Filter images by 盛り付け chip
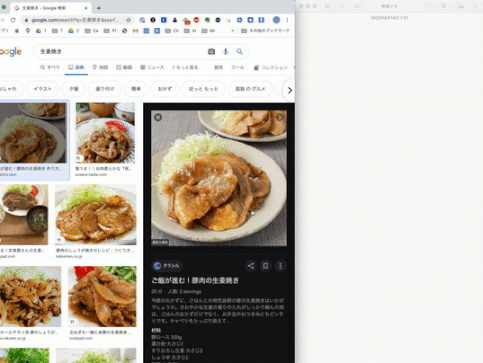483x363 pixels. tap(105, 89)
